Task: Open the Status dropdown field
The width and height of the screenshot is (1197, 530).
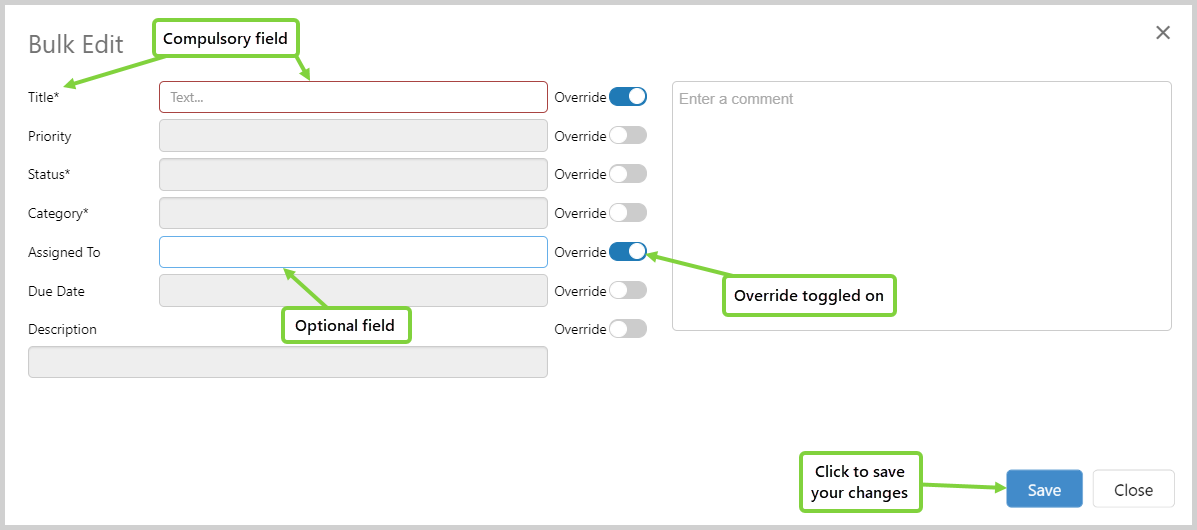Action: (353, 174)
